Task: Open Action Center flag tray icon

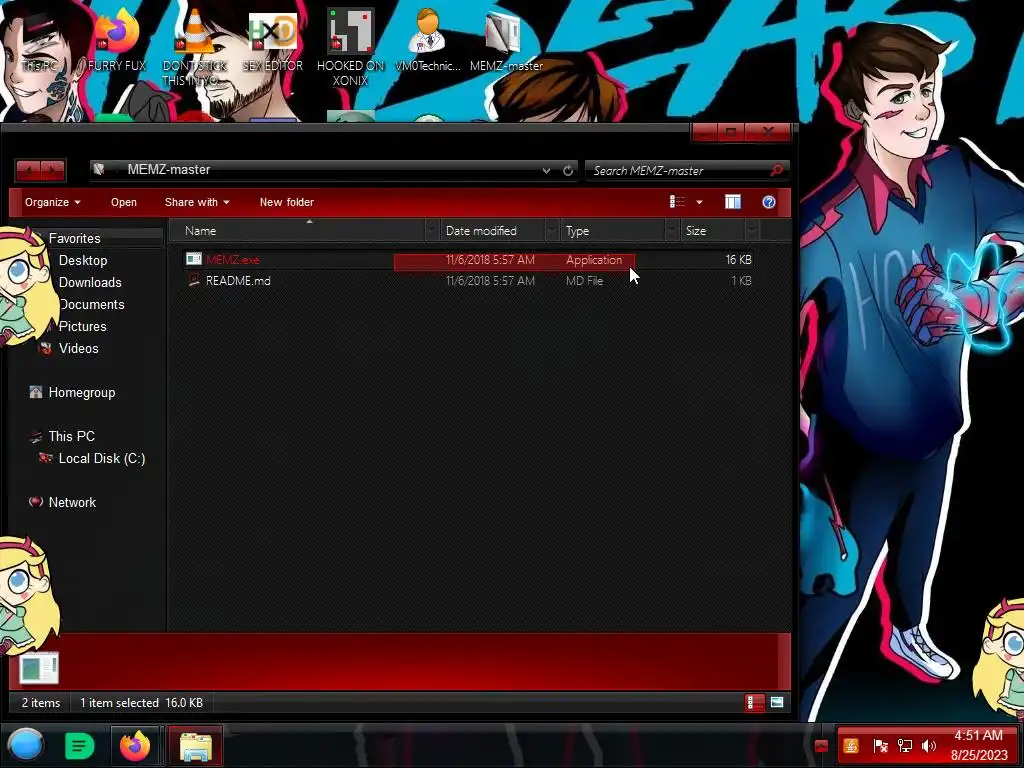Action: tap(880, 745)
